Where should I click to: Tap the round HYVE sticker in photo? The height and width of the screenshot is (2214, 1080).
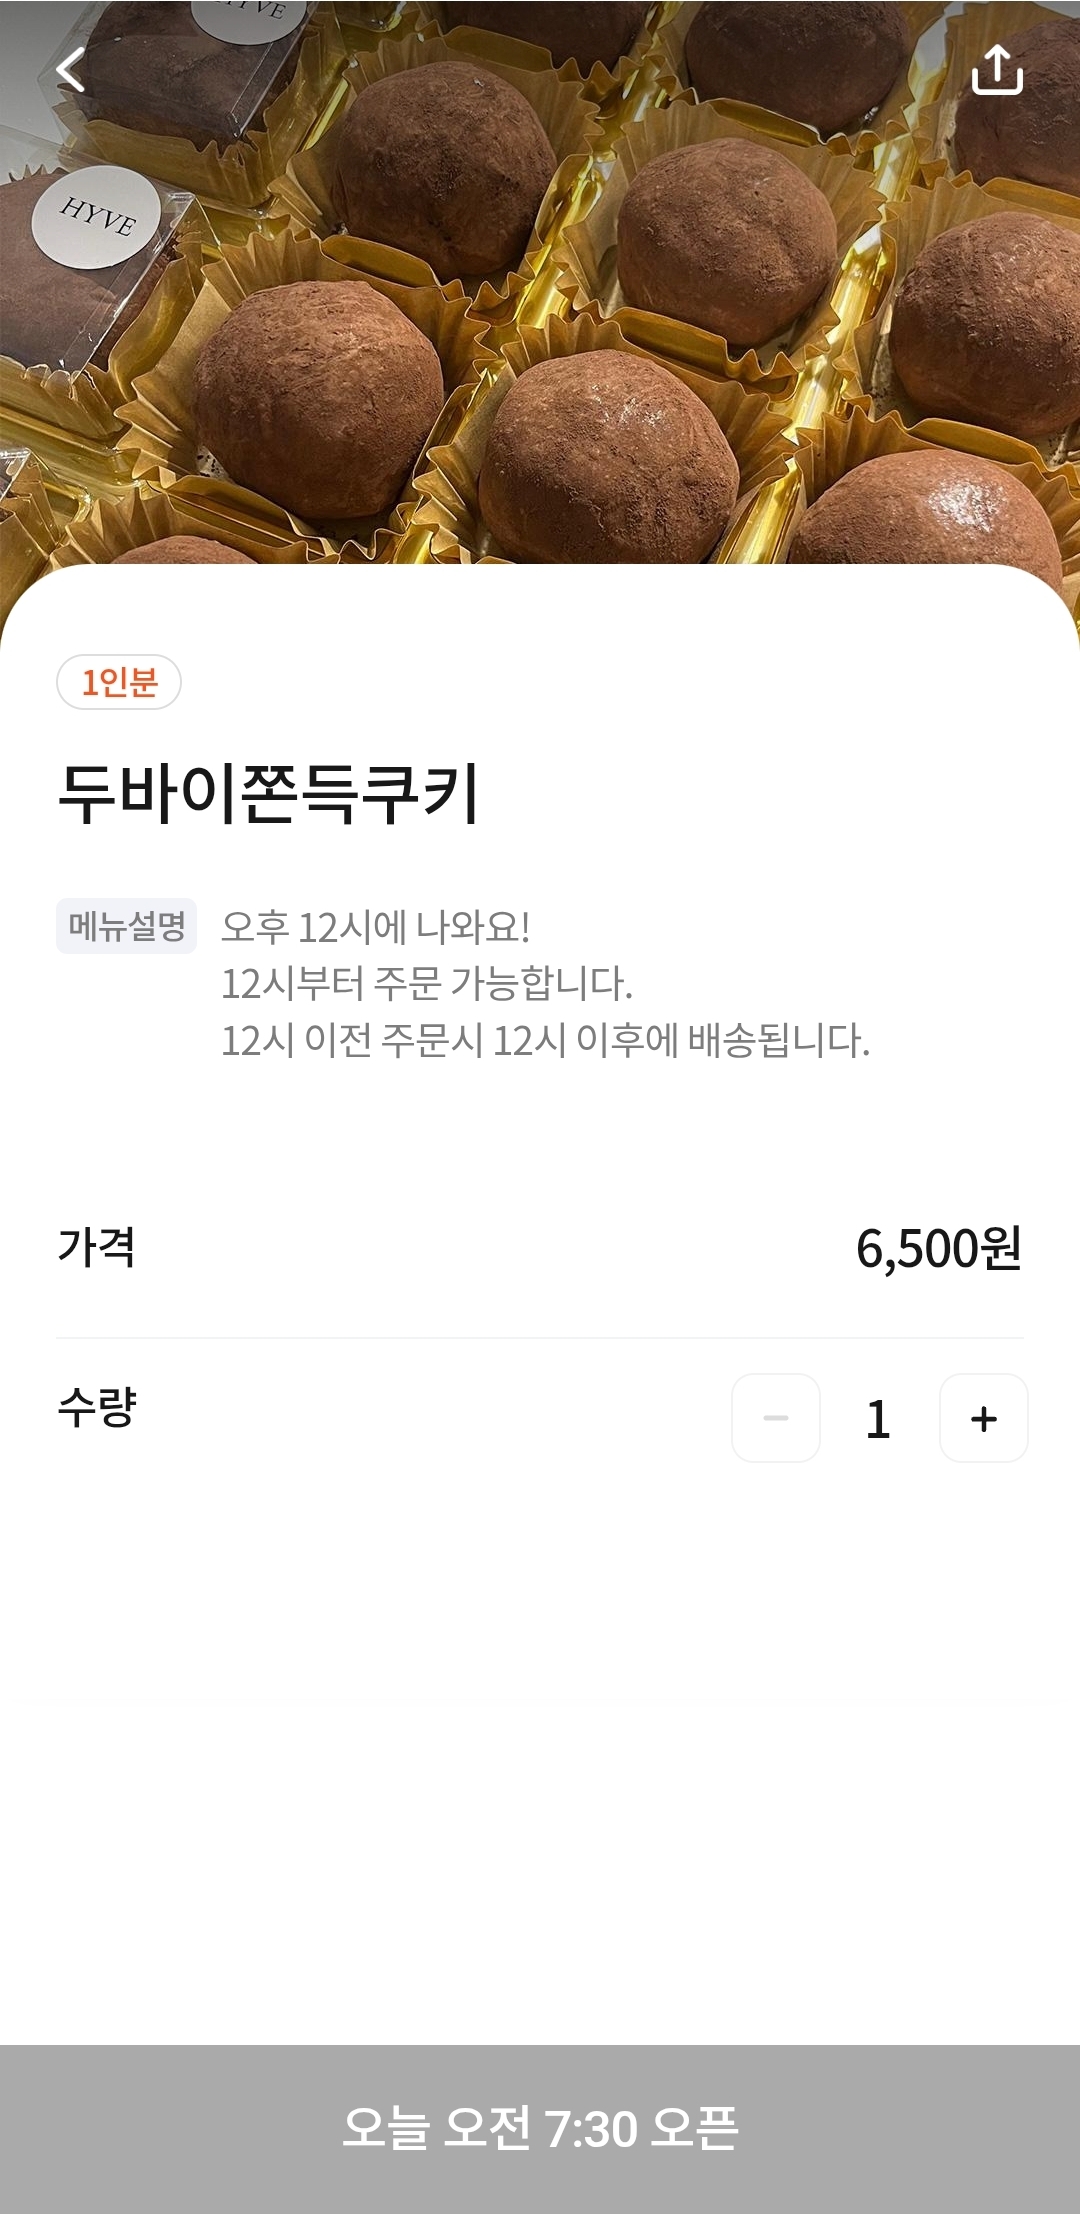tap(97, 217)
